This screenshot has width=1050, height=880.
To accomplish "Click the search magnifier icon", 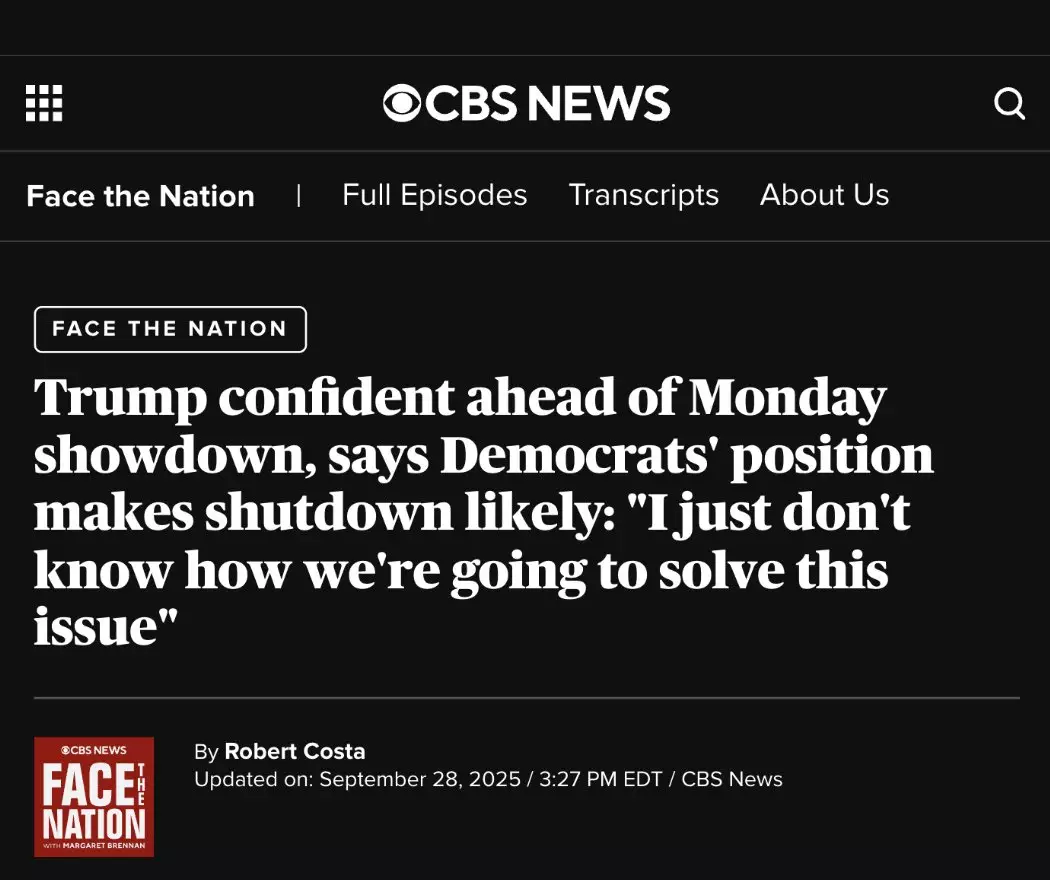I will click(x=1009, y=103).
